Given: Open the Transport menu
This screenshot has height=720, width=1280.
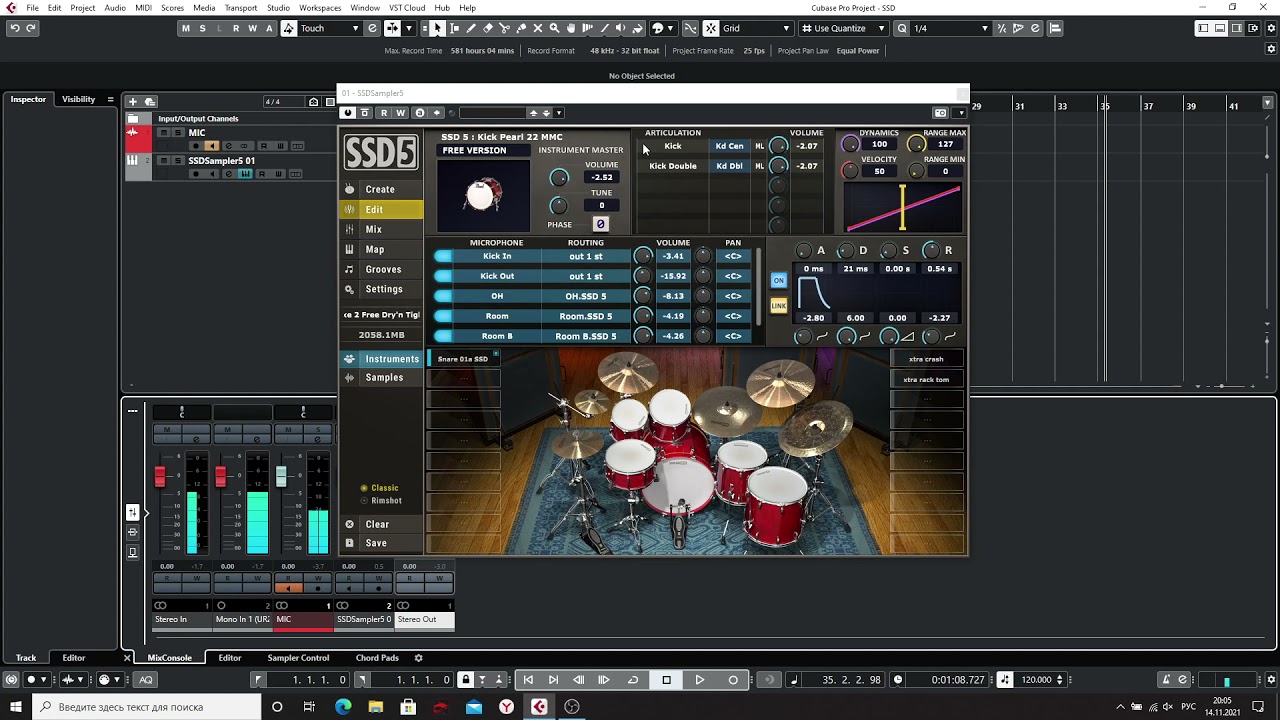Looking at the screenshot, I should click(x=240, y=8).
